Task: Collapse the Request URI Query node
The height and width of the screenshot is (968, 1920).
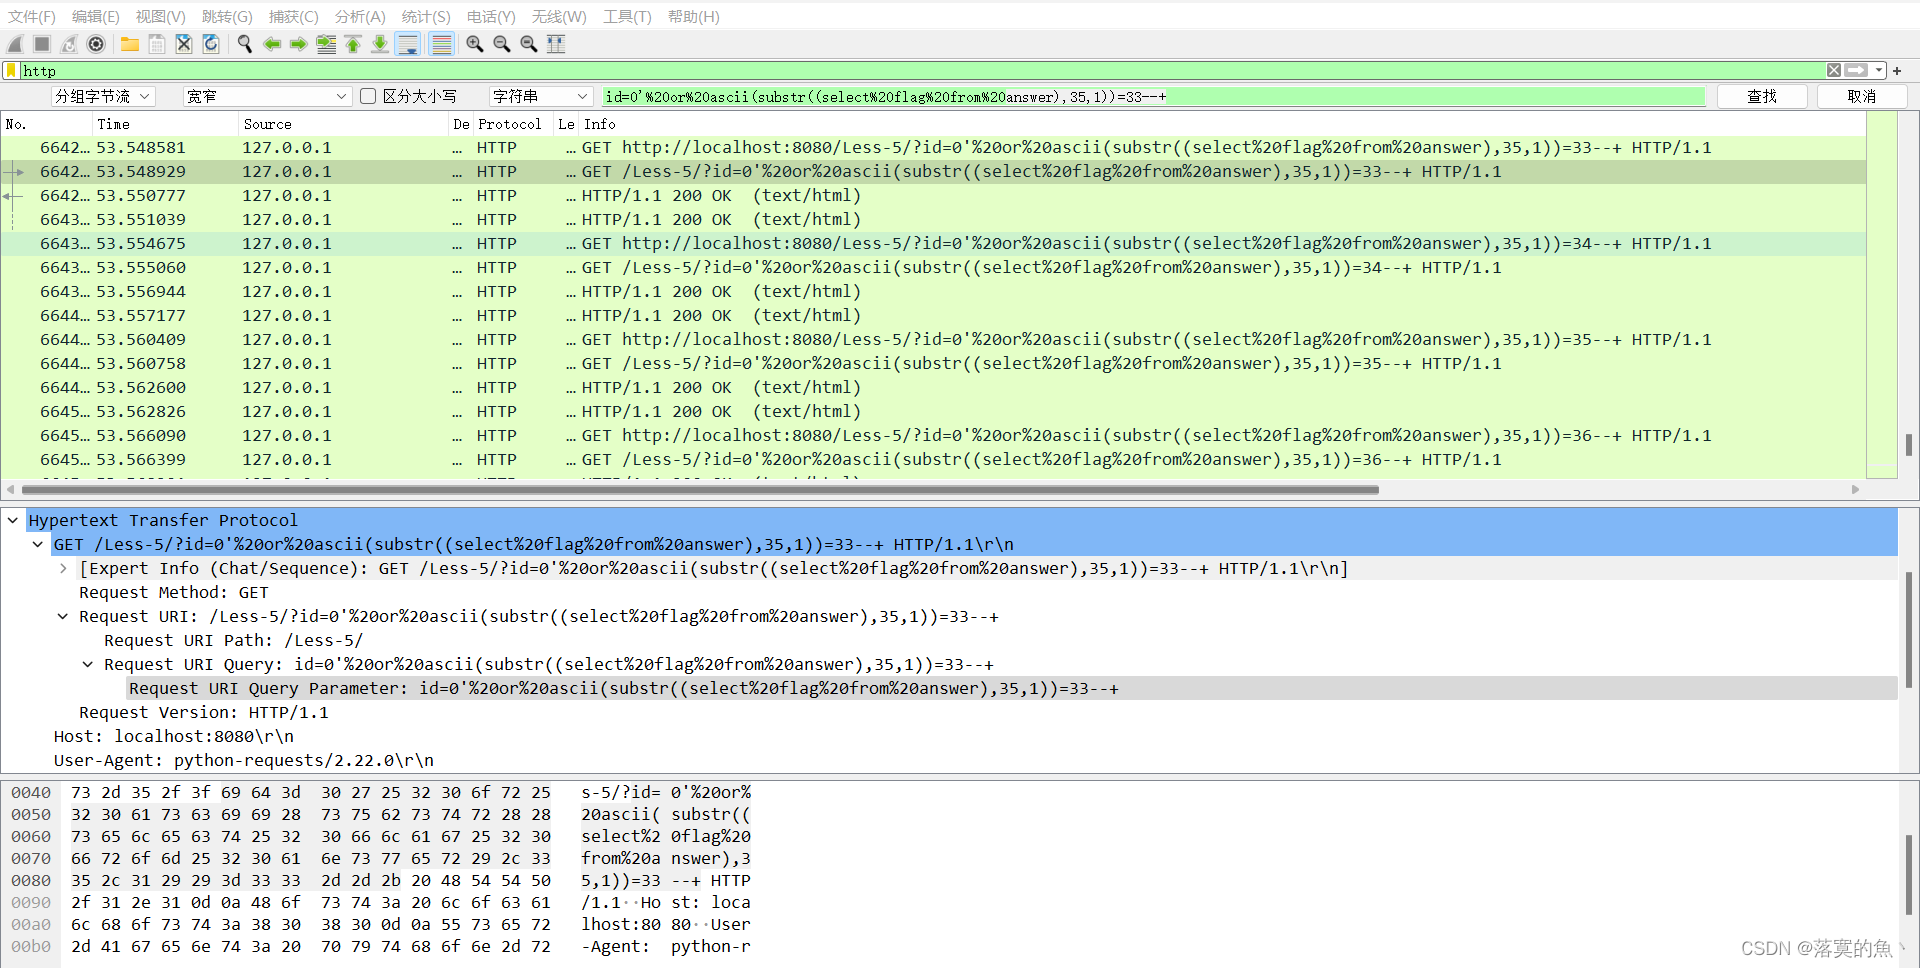Action: point(88,664)
